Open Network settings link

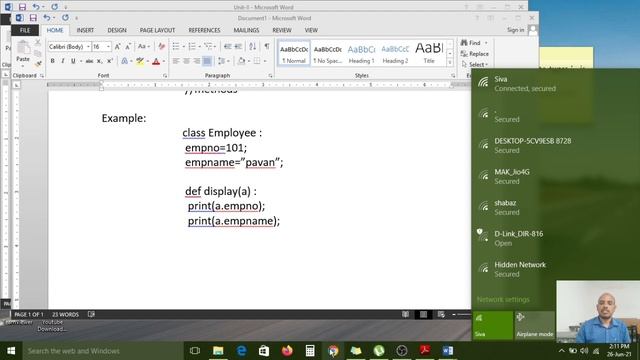click(x=503, y=300)
